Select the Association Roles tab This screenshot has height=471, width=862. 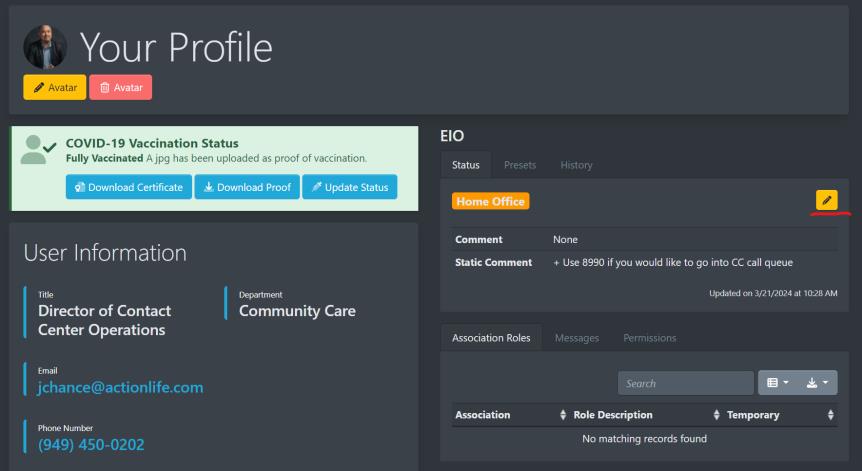point(491,338)
